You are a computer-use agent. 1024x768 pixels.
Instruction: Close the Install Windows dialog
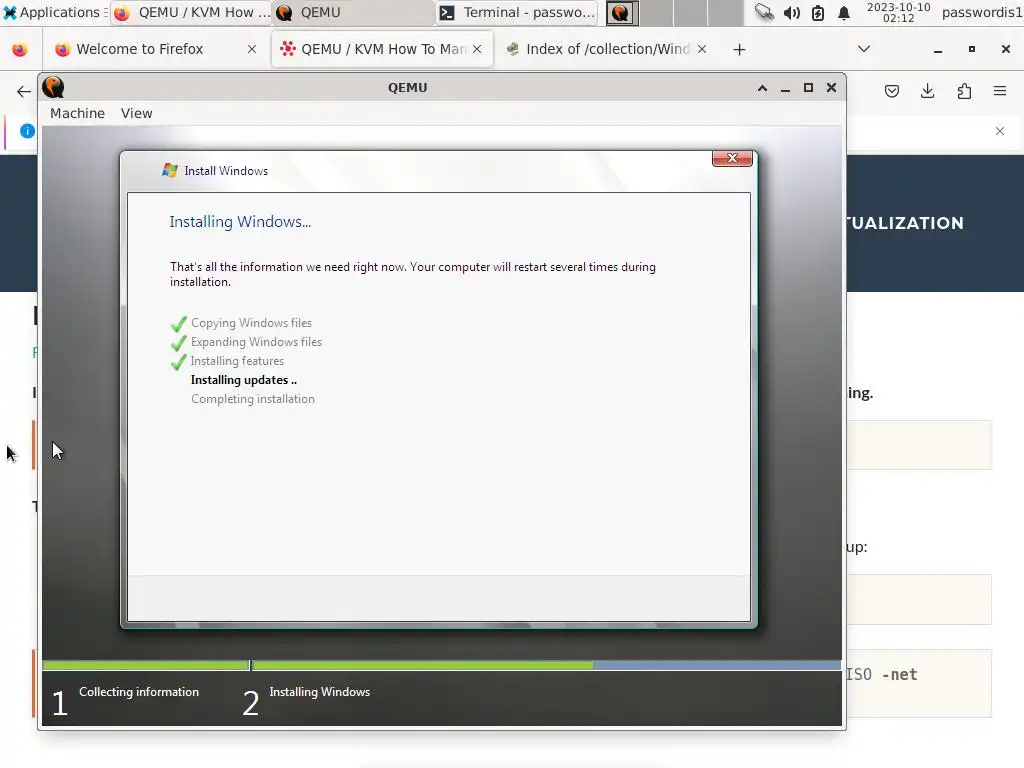[x=732, y=158]
